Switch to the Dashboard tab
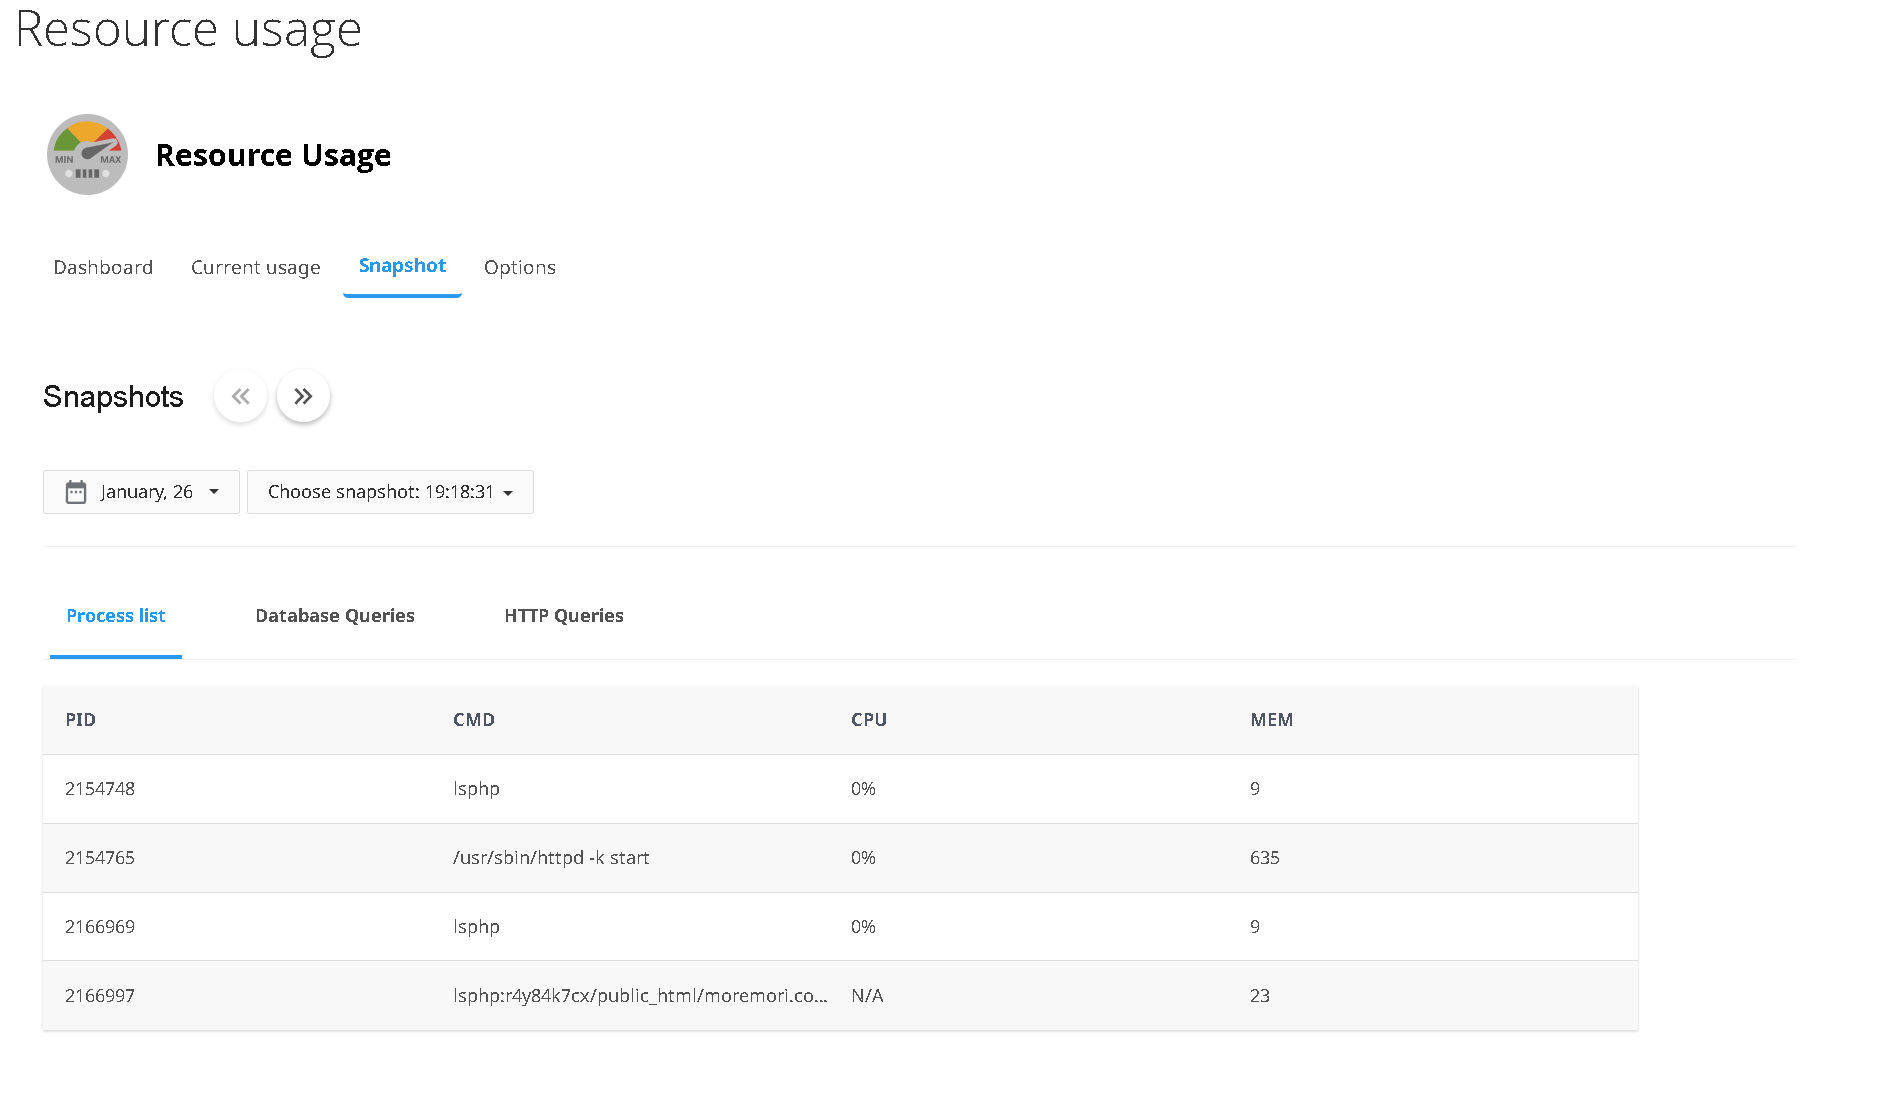 pos(103,267)
